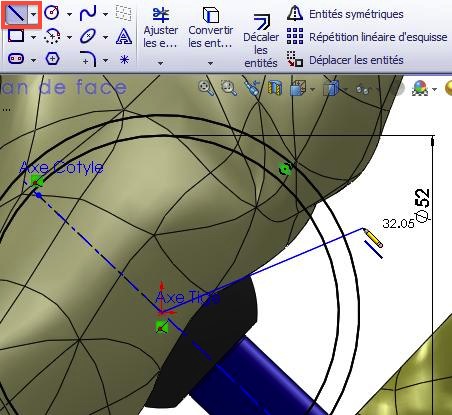Select the Polygon tool
Viewport: 452px width, 415px height.
(52, 59)
